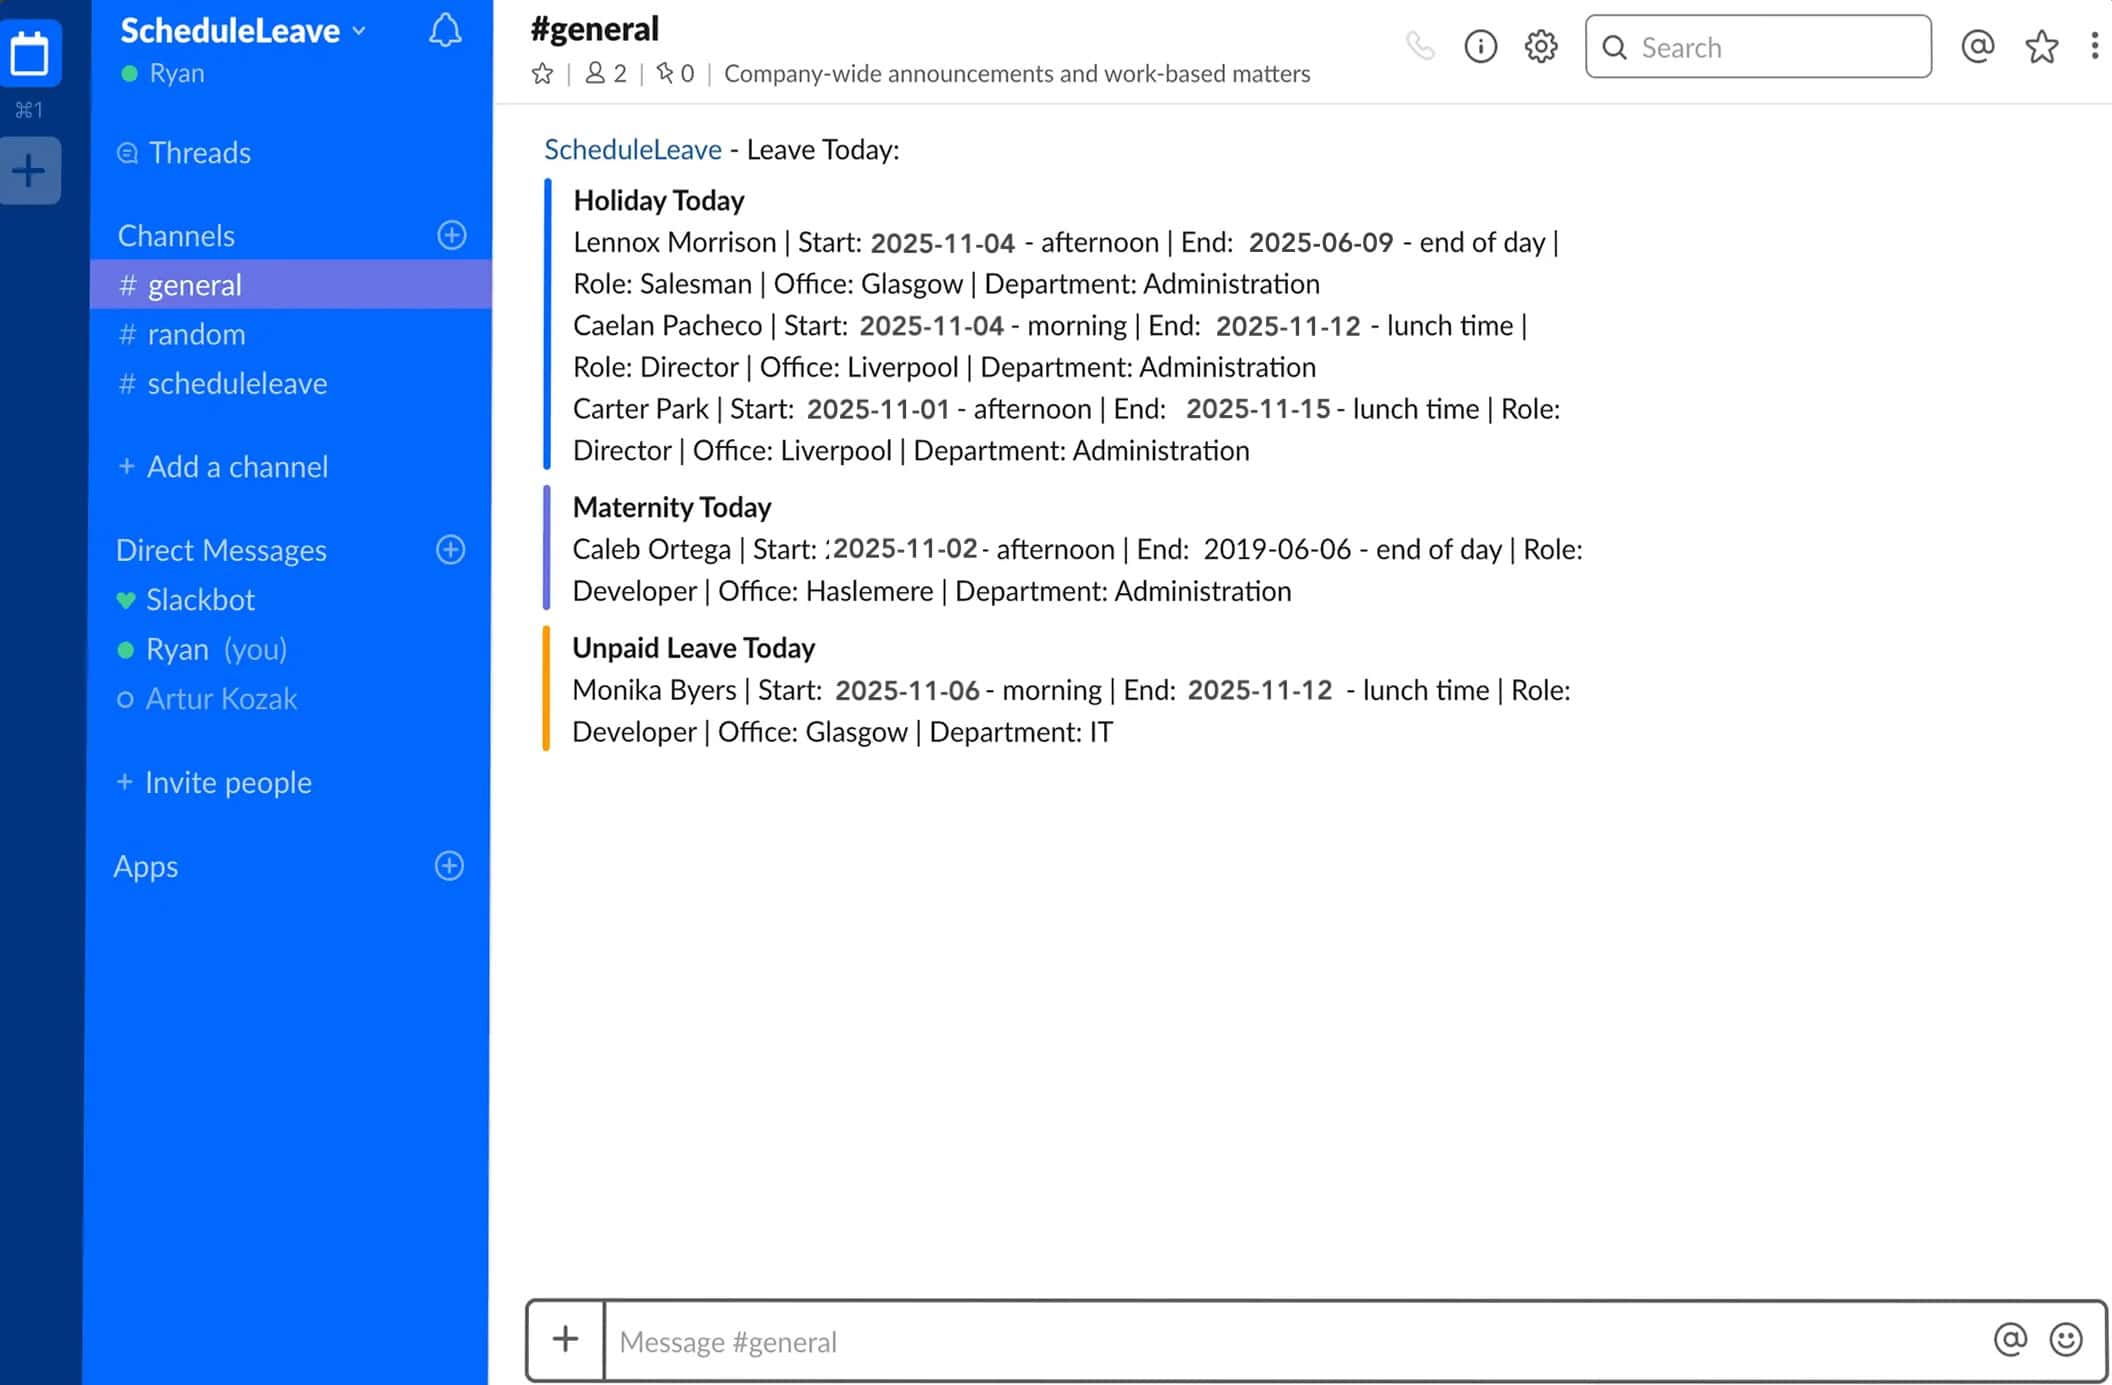Image resolution: width=2112 pixels, height=1385 pixels.
Task: Open pinned items count
Action: point(675,73)
